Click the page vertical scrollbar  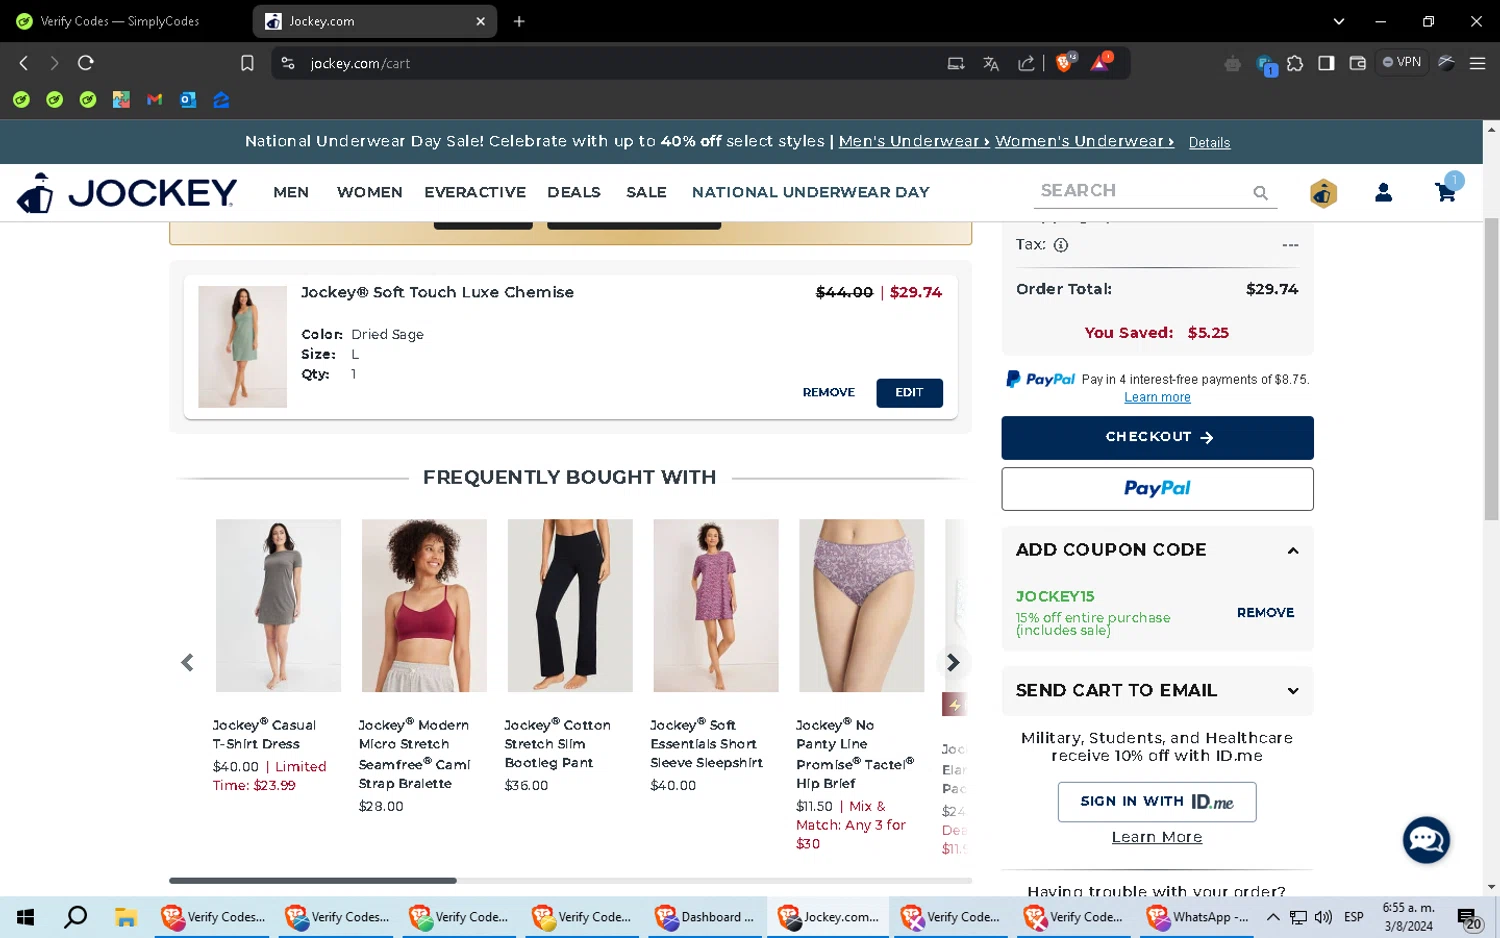(x=1491, y=370)
